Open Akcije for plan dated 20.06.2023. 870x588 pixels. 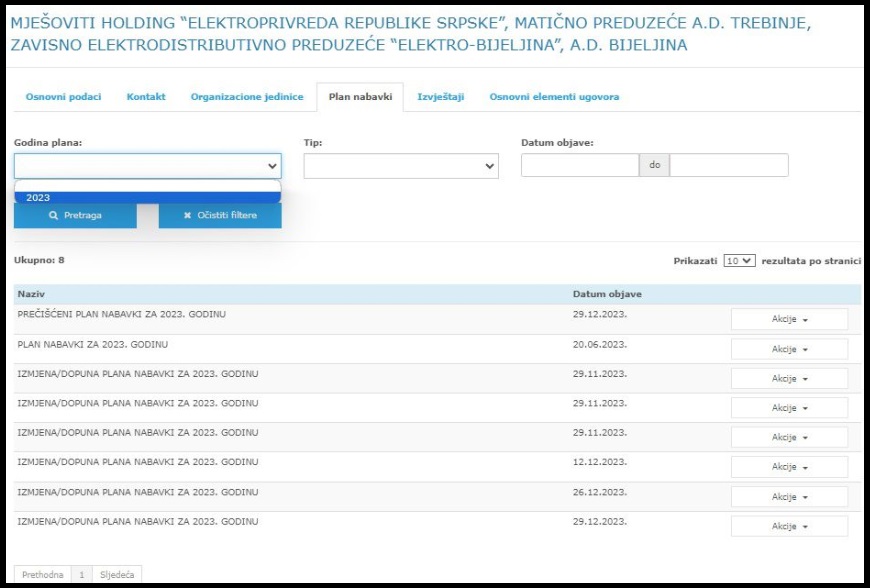[789, 349]
